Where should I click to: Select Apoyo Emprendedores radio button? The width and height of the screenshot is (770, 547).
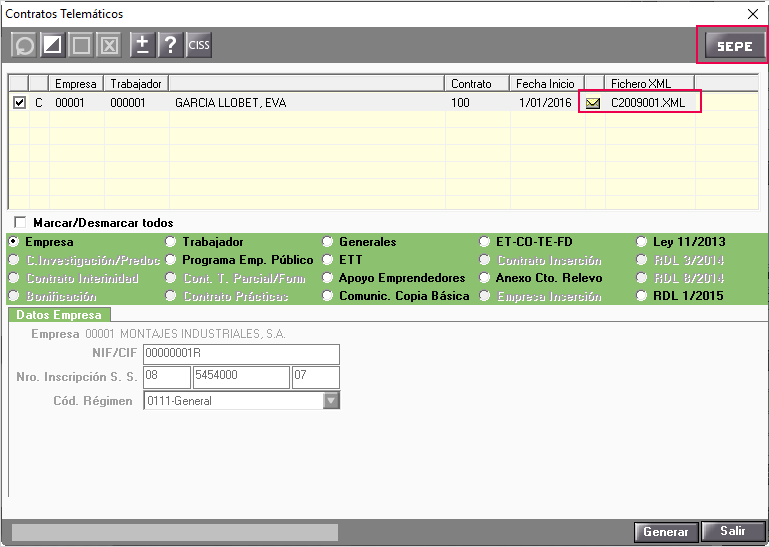pyautogui.click(x=328, y=277)
